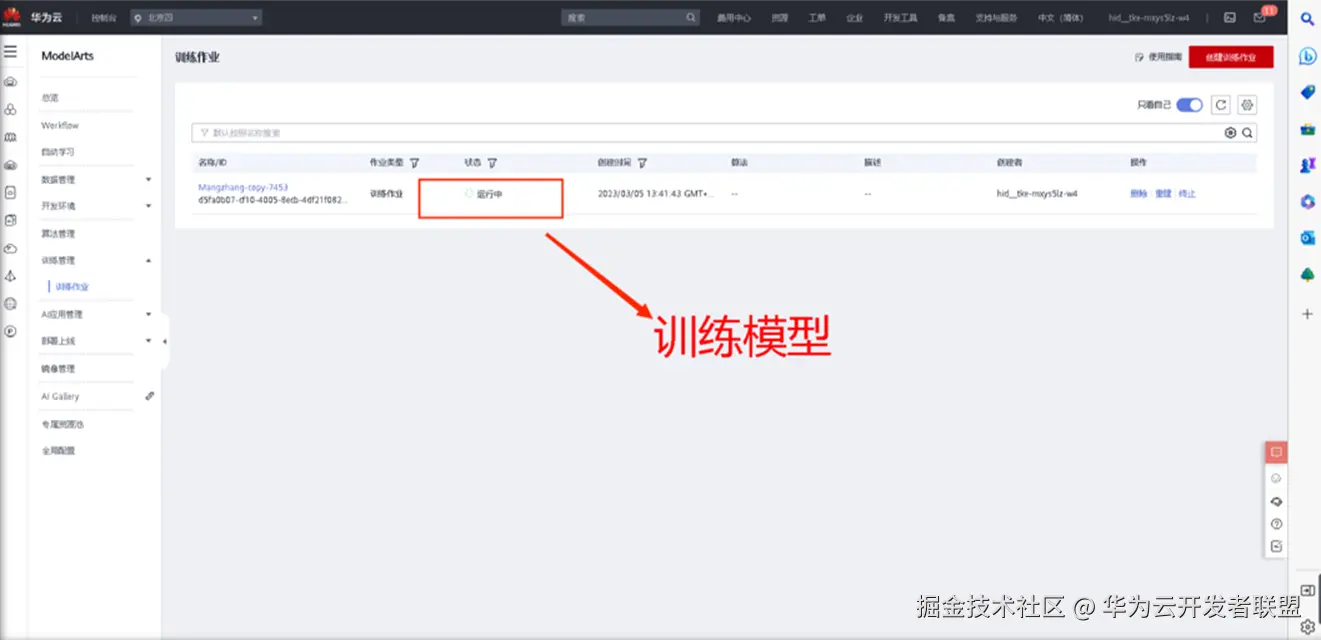Open the messages mail icon with badge
The width and height of the screenshot is (1321, 640).
1260,17
